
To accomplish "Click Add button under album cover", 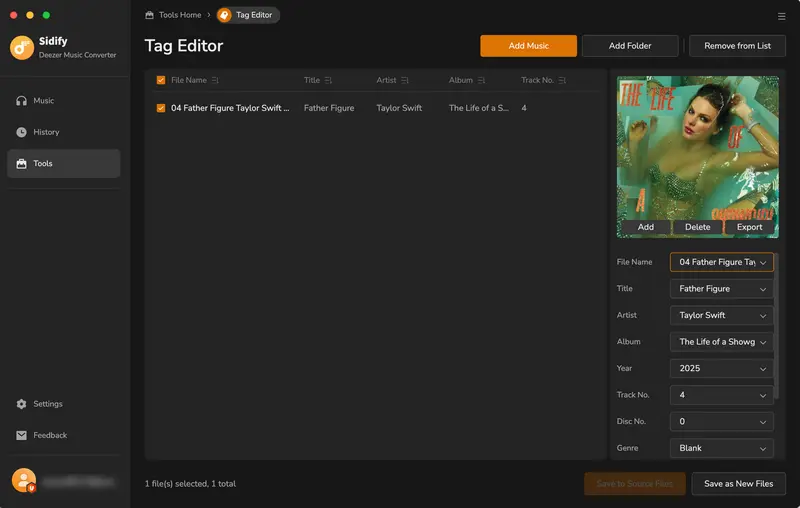I will point(645,227).
